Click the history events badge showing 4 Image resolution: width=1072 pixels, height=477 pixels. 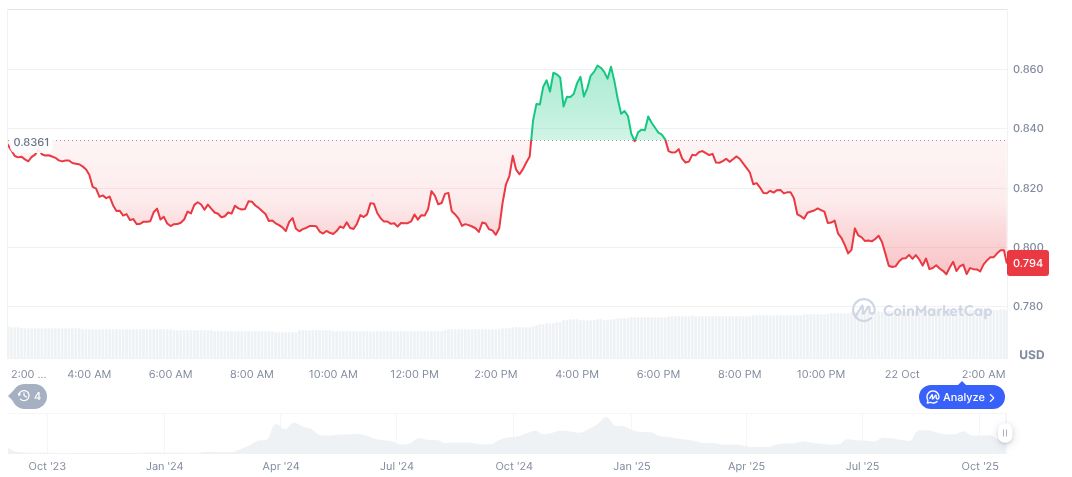[x=29, y=396]
